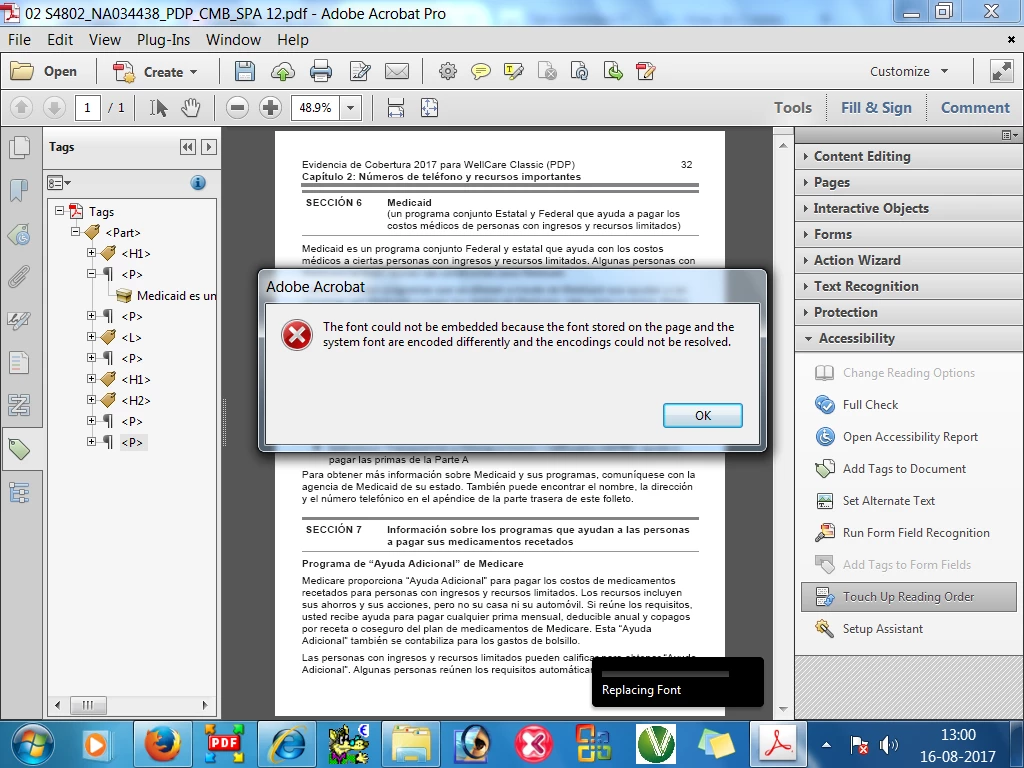Collapse the <Part> tag node

[x=75, y=232]
